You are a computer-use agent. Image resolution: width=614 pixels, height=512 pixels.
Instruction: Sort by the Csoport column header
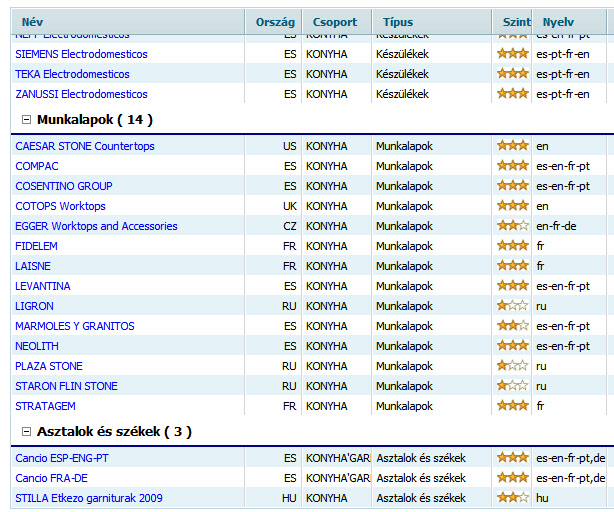(x=335, y=22)
